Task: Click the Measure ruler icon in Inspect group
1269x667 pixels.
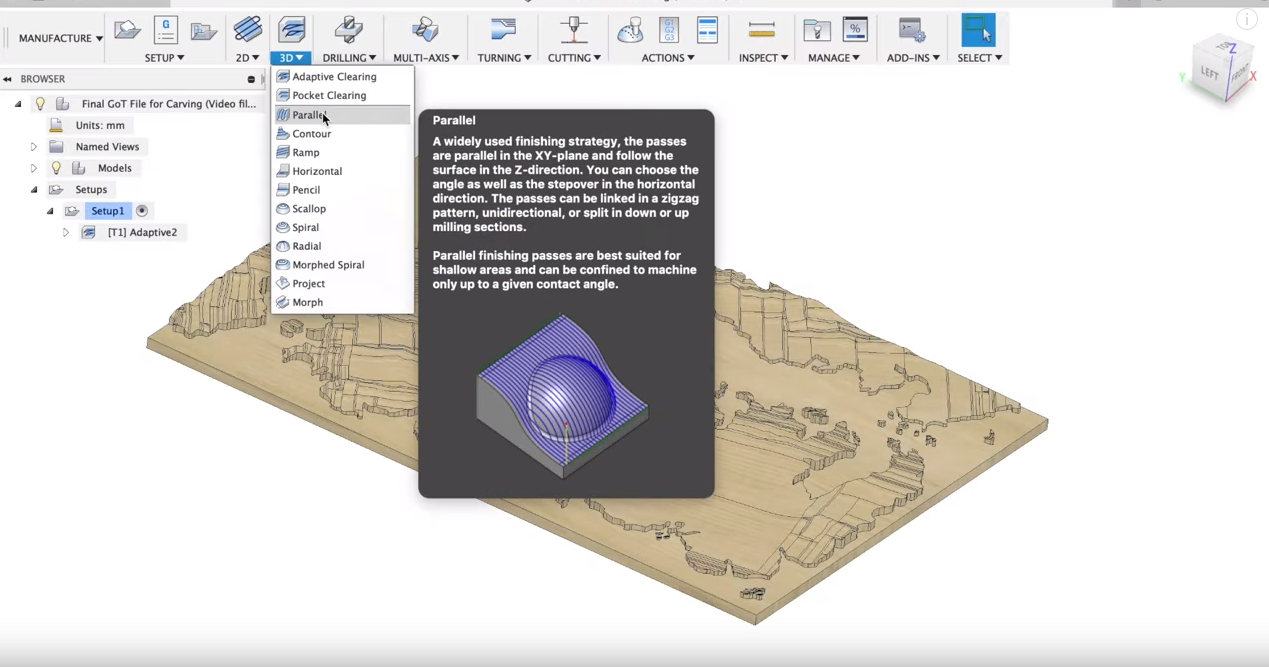Action: pos(762,30)
